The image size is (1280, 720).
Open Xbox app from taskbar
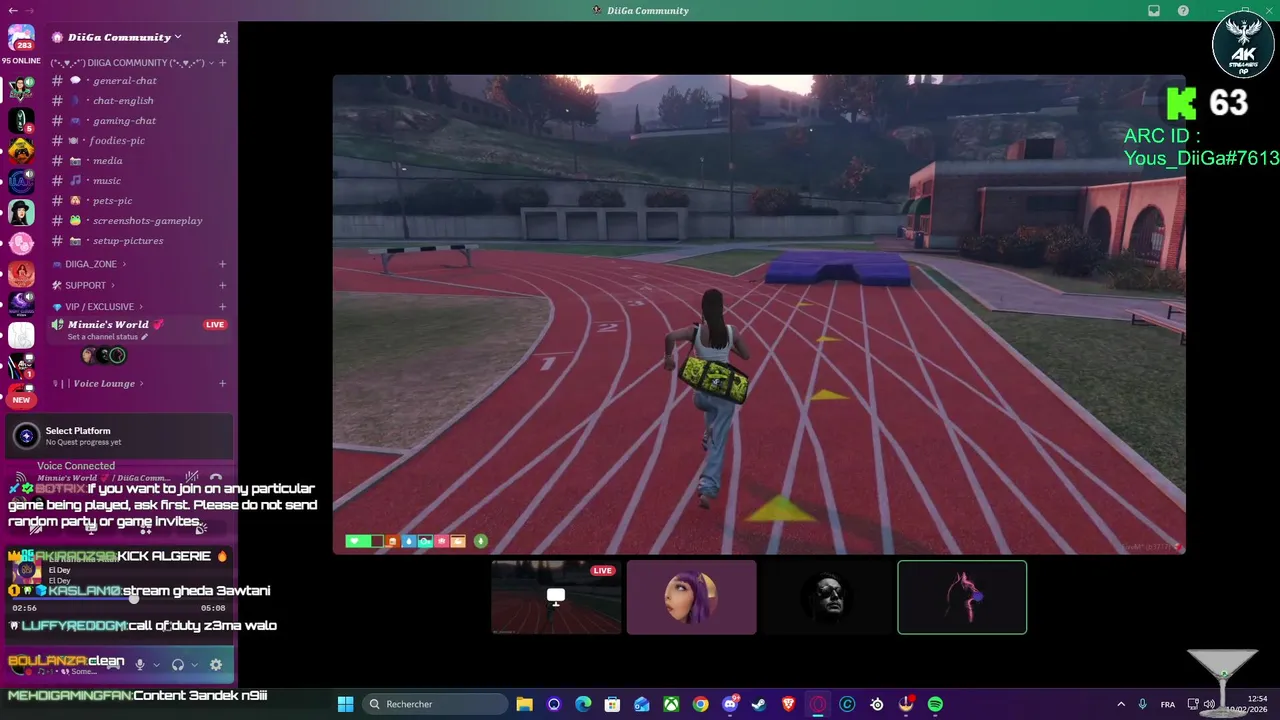671,704
